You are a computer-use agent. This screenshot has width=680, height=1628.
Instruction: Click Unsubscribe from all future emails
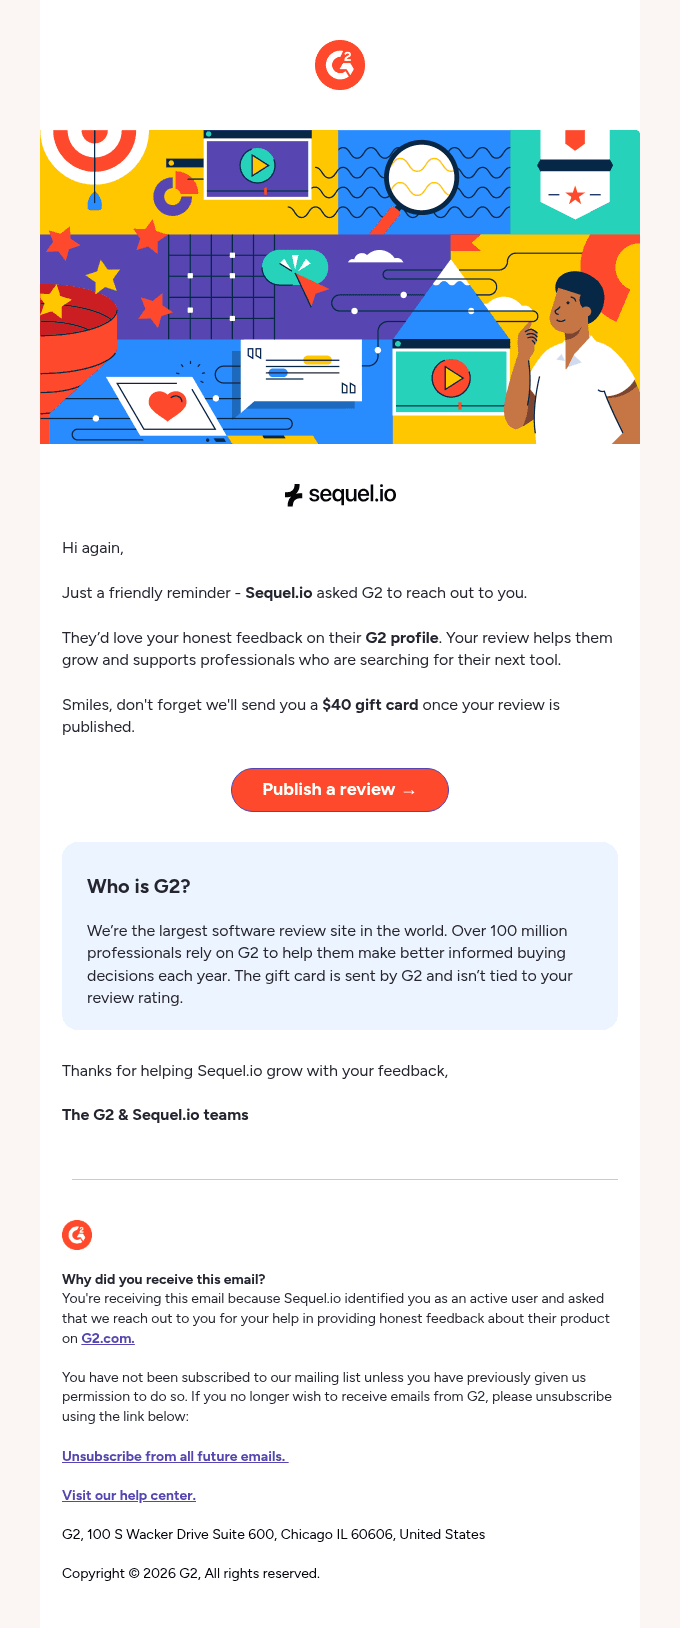click(175, 1456)
